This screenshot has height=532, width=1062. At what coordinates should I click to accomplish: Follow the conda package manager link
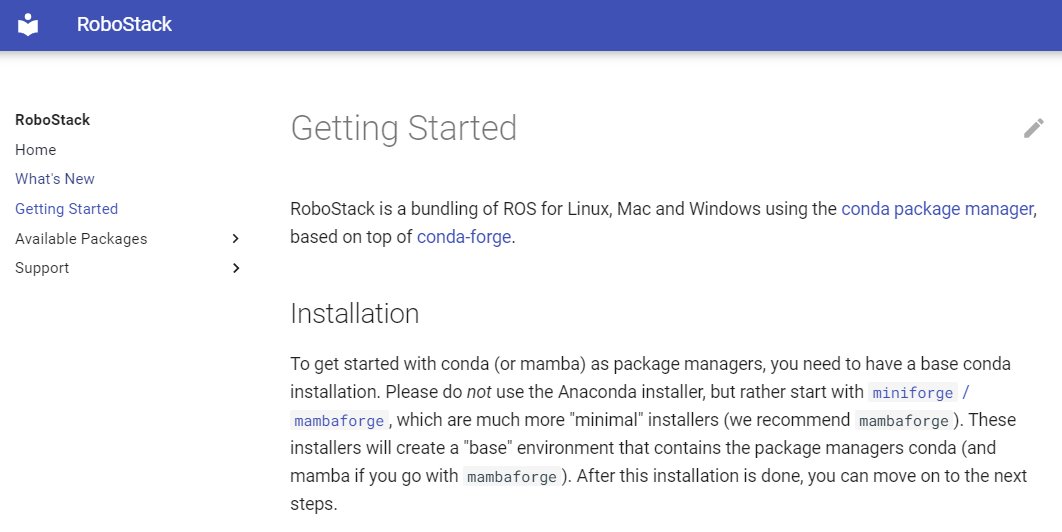[937, 209]
